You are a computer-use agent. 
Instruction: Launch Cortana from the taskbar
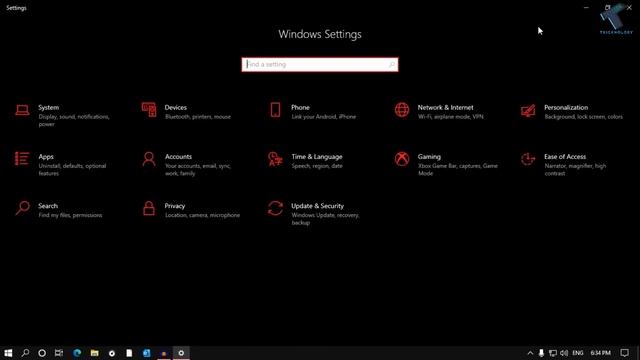(42, 353)
